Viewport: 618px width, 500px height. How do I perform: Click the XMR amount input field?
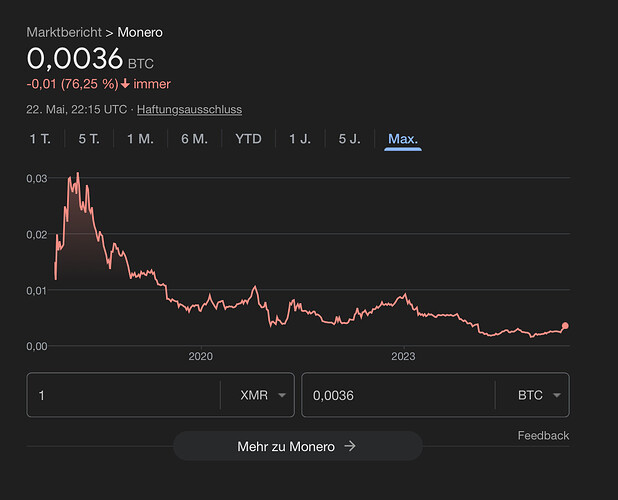coord(123,395)
